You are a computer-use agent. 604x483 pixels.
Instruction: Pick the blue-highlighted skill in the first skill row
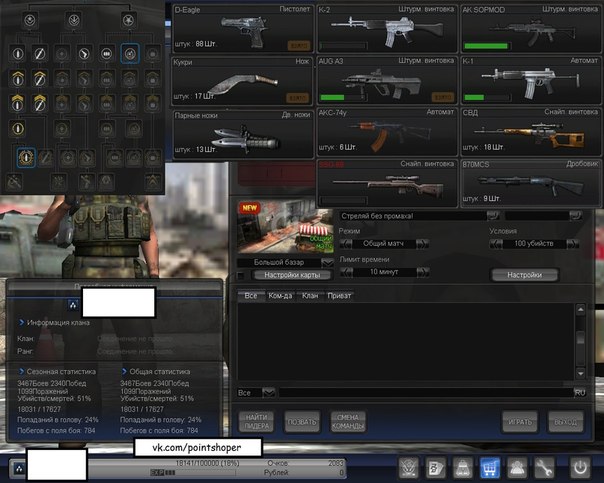tap(130, 54)
